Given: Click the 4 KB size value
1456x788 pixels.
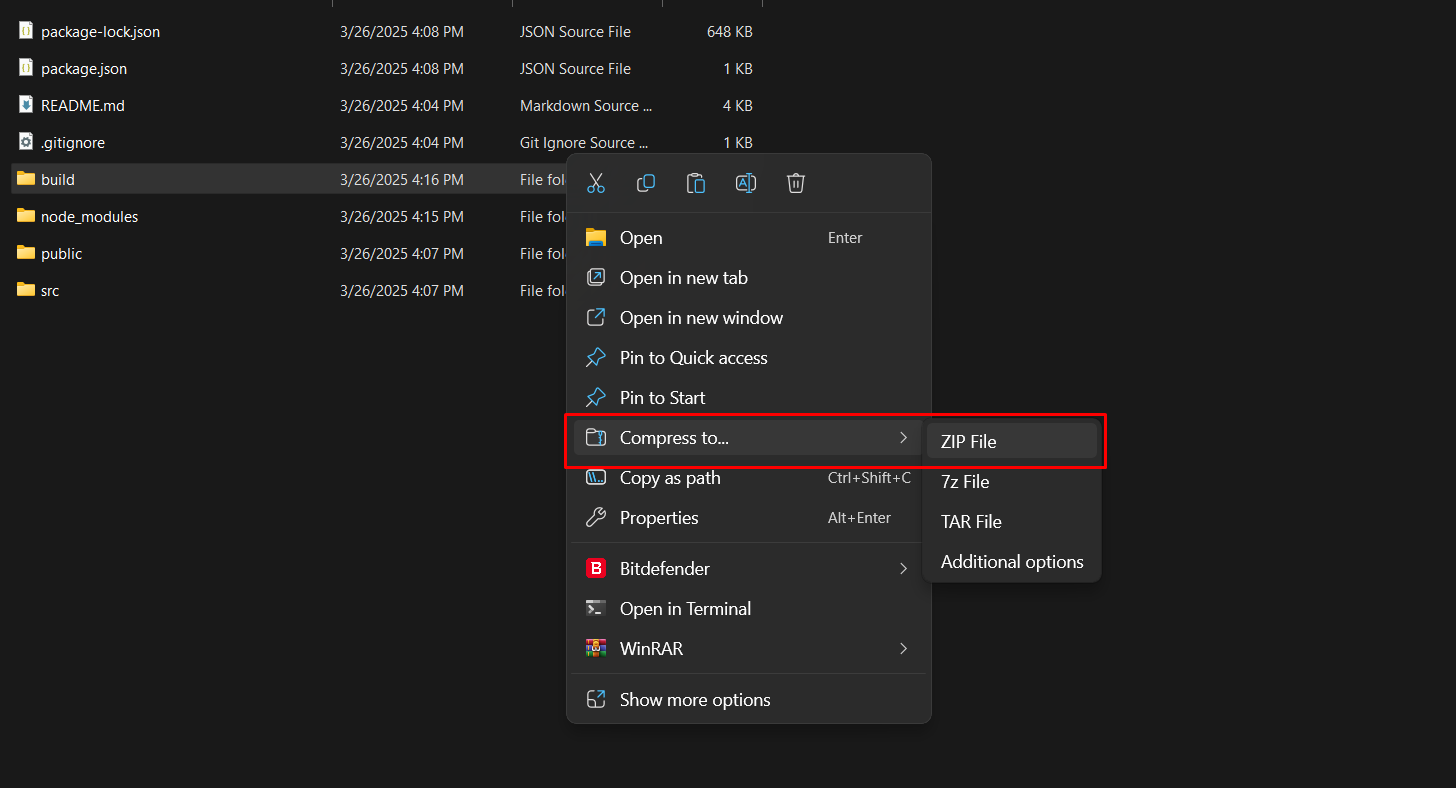Looking at the screenshot, I should [738, 106].
